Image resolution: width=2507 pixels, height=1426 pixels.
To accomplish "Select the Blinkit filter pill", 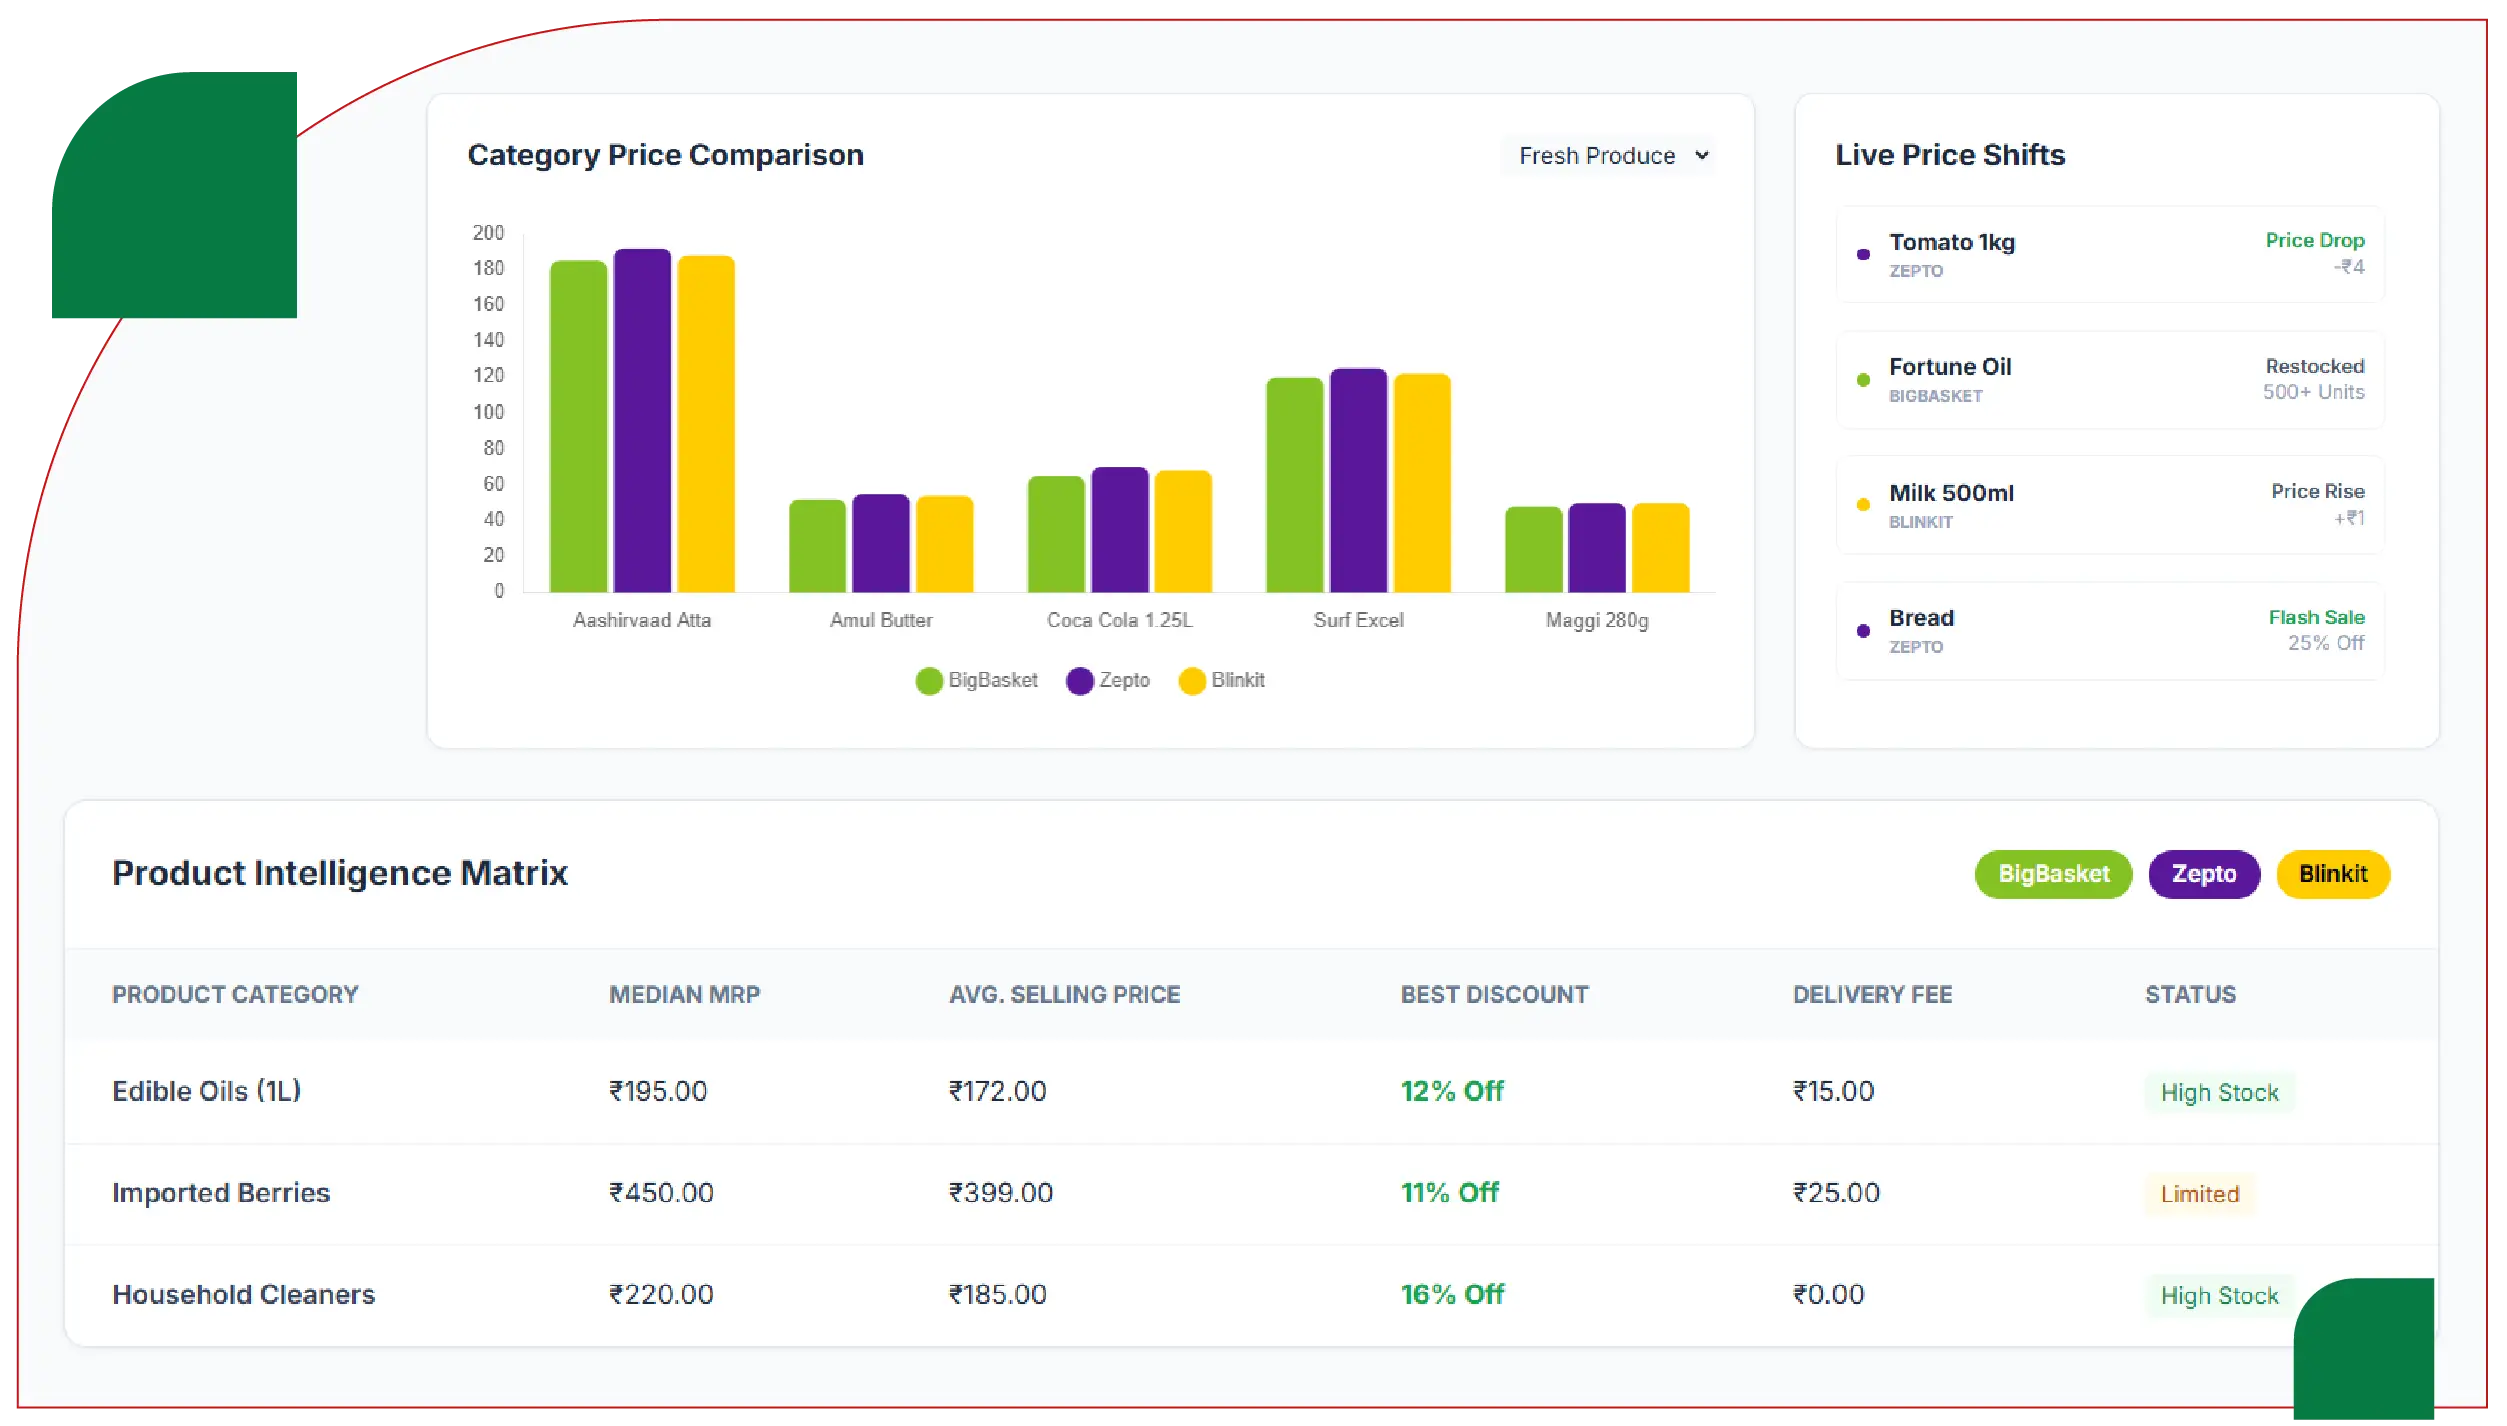I will click(2332, 875).
